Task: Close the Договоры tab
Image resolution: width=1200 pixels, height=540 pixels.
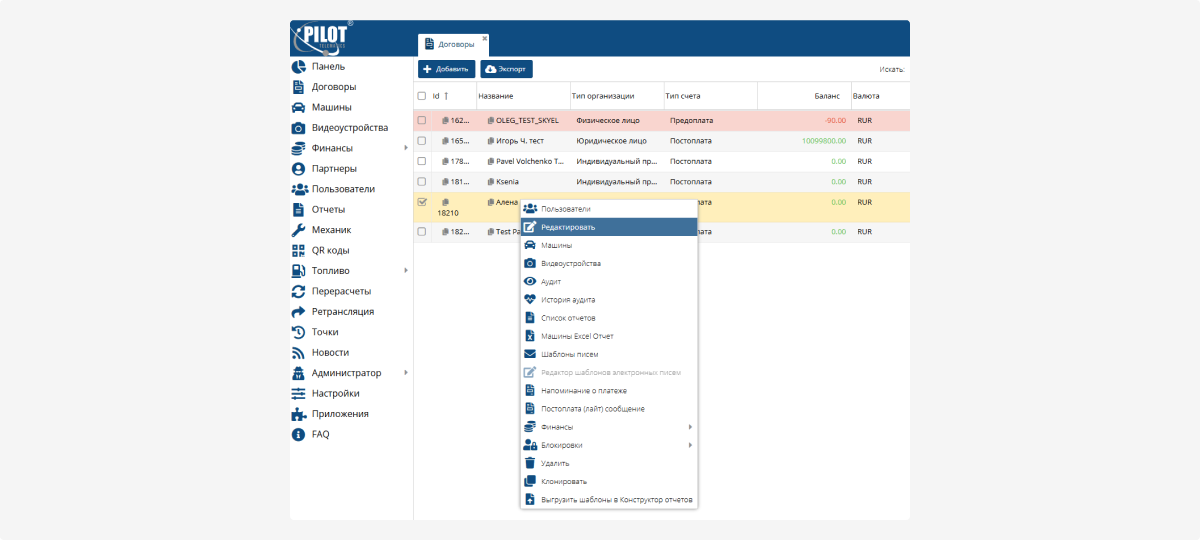Action: [485, 38]
